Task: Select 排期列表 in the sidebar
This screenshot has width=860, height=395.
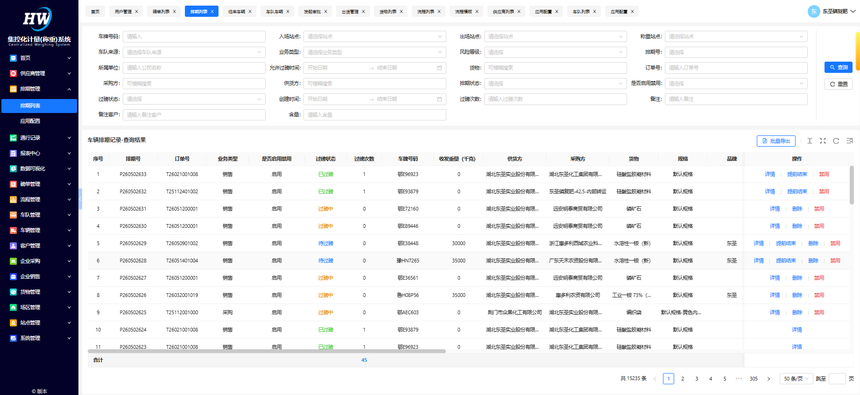Action: coord(39,106)
